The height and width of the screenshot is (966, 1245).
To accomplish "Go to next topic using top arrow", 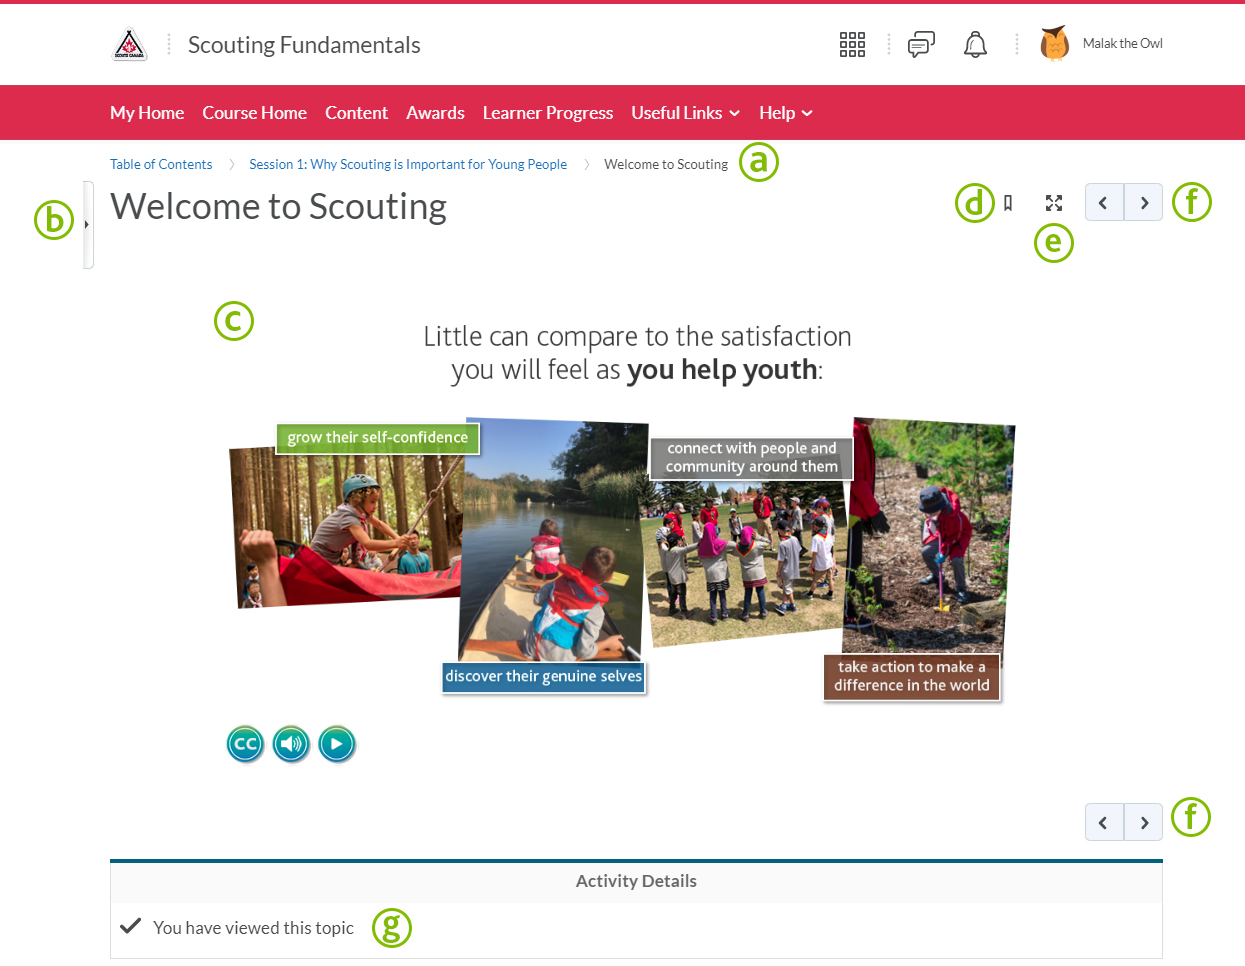I will [1143, 203].
